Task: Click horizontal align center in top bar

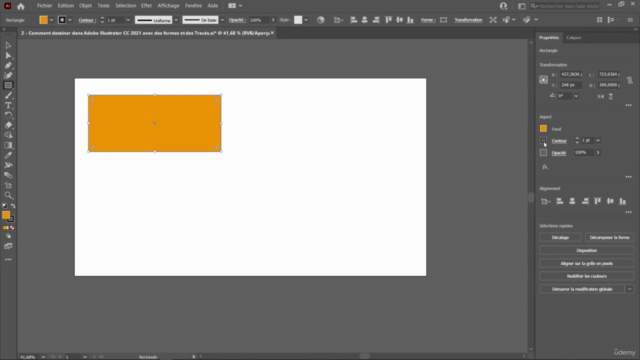Action: coord(364,20)
